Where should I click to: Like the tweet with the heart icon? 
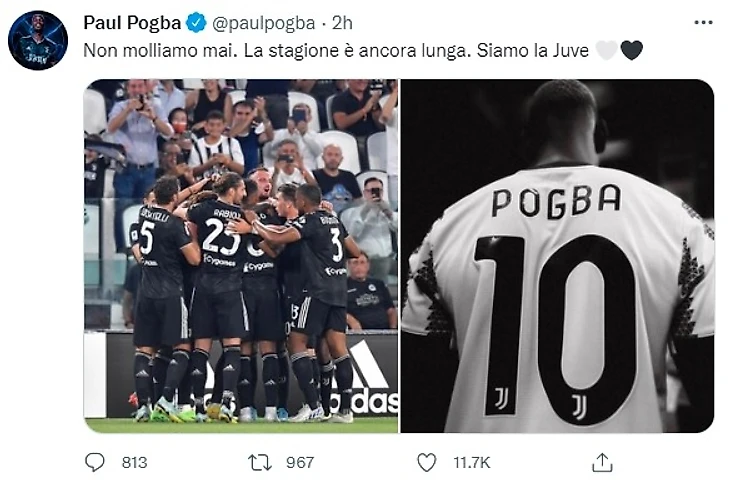[427, 462]
